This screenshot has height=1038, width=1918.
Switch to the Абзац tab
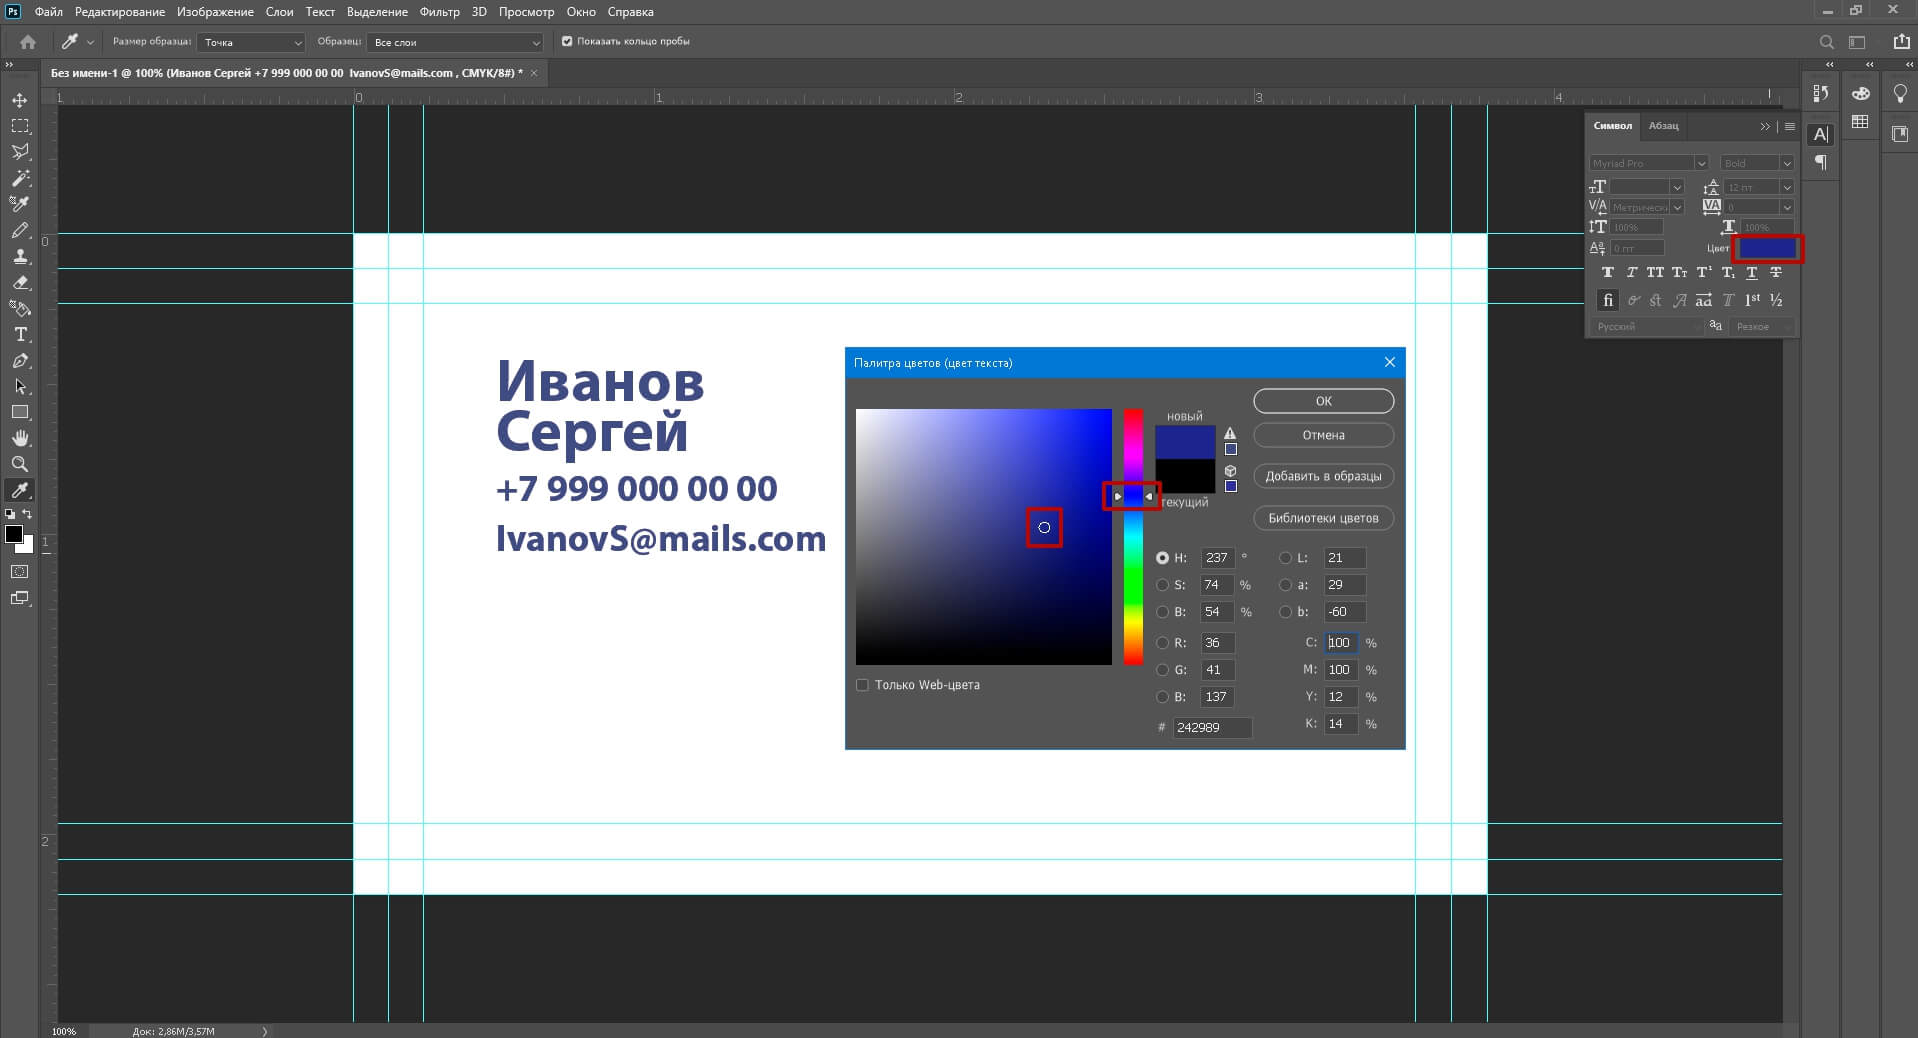click(1664, 126)
